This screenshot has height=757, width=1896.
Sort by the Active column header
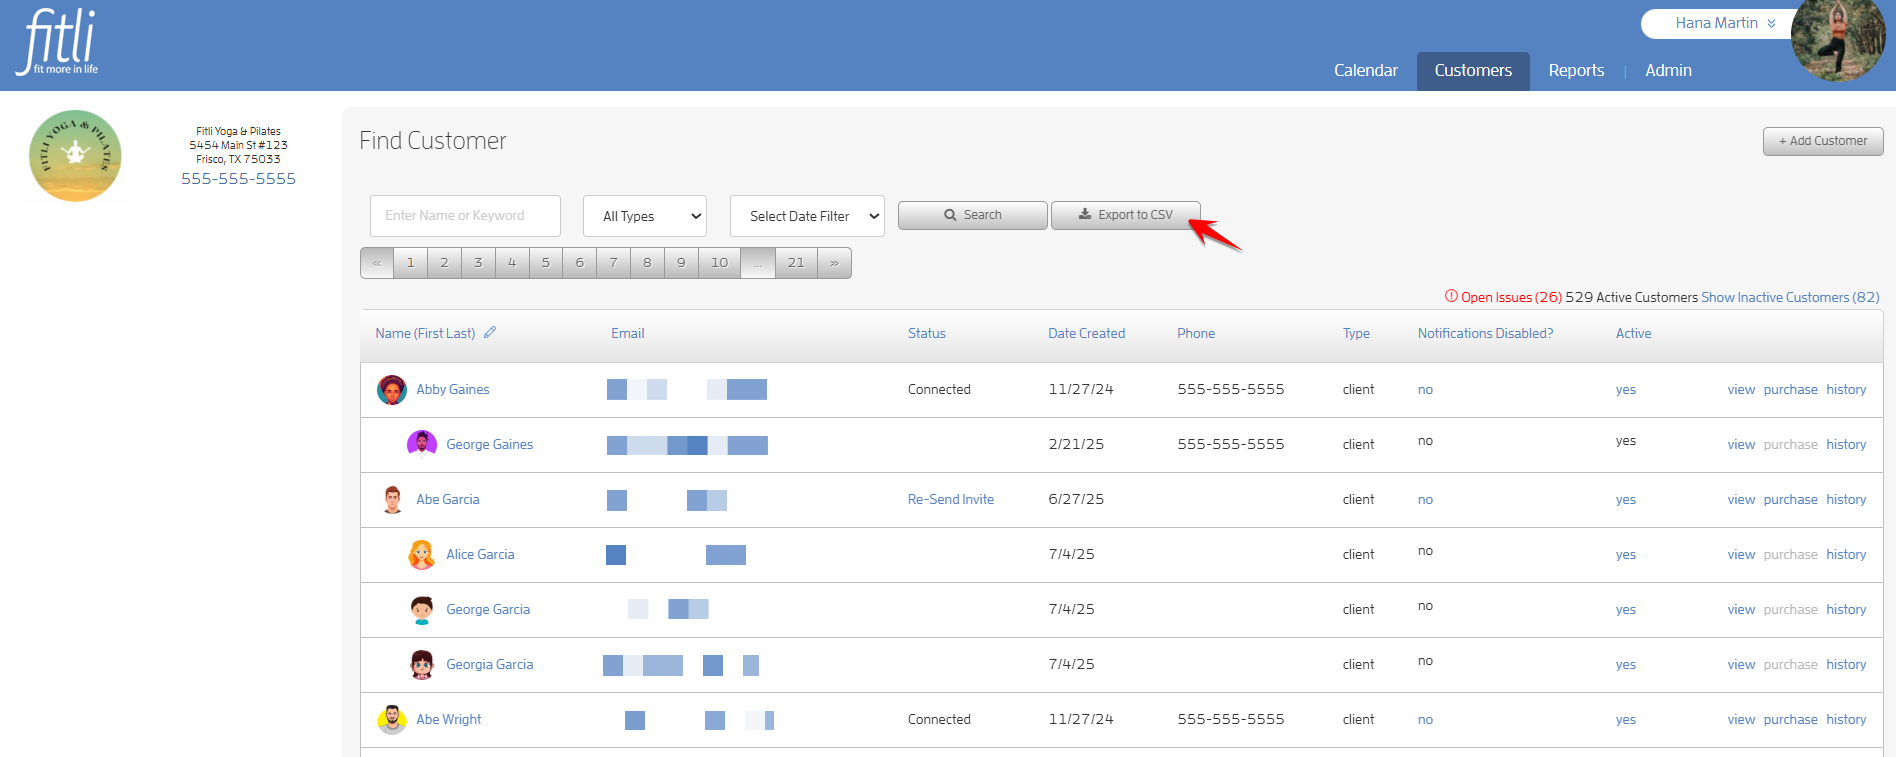click(1633, 333)
